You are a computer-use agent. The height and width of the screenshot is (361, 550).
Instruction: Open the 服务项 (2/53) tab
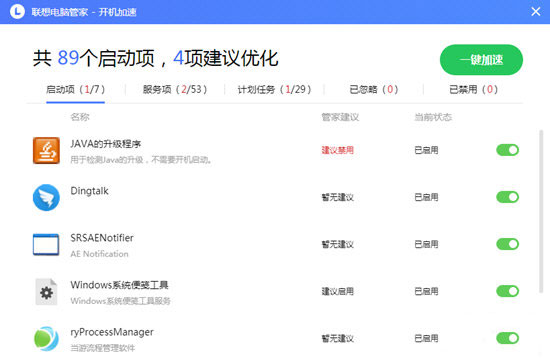point(175,89)
